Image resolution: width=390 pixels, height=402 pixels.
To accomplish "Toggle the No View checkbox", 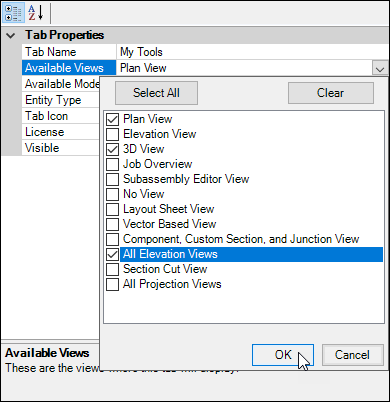I will pyautogui.click(x=112, y=194).
